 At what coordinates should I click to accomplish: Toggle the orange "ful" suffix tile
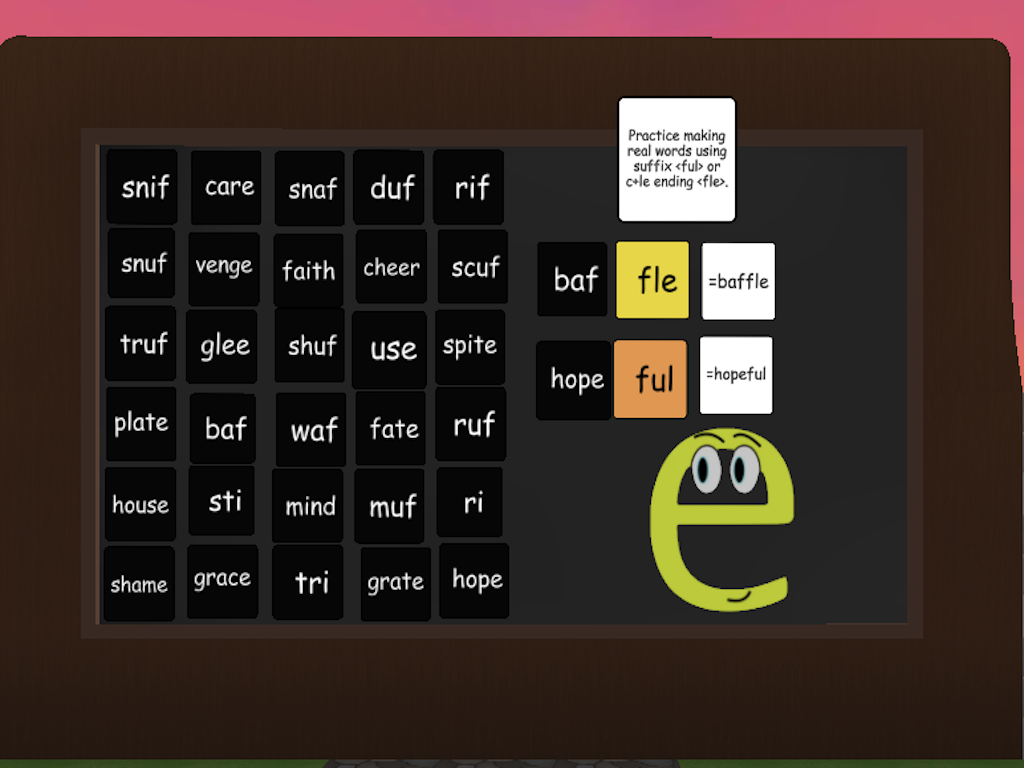[650, 380]
